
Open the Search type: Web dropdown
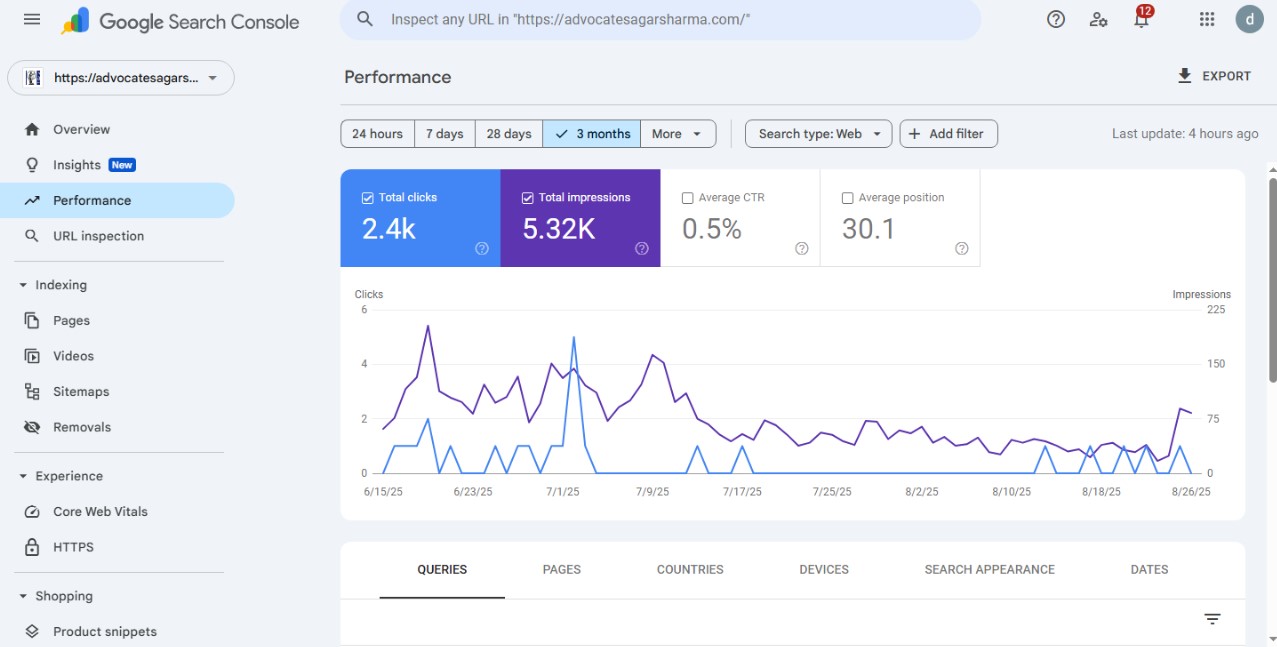tap(818, 133)
